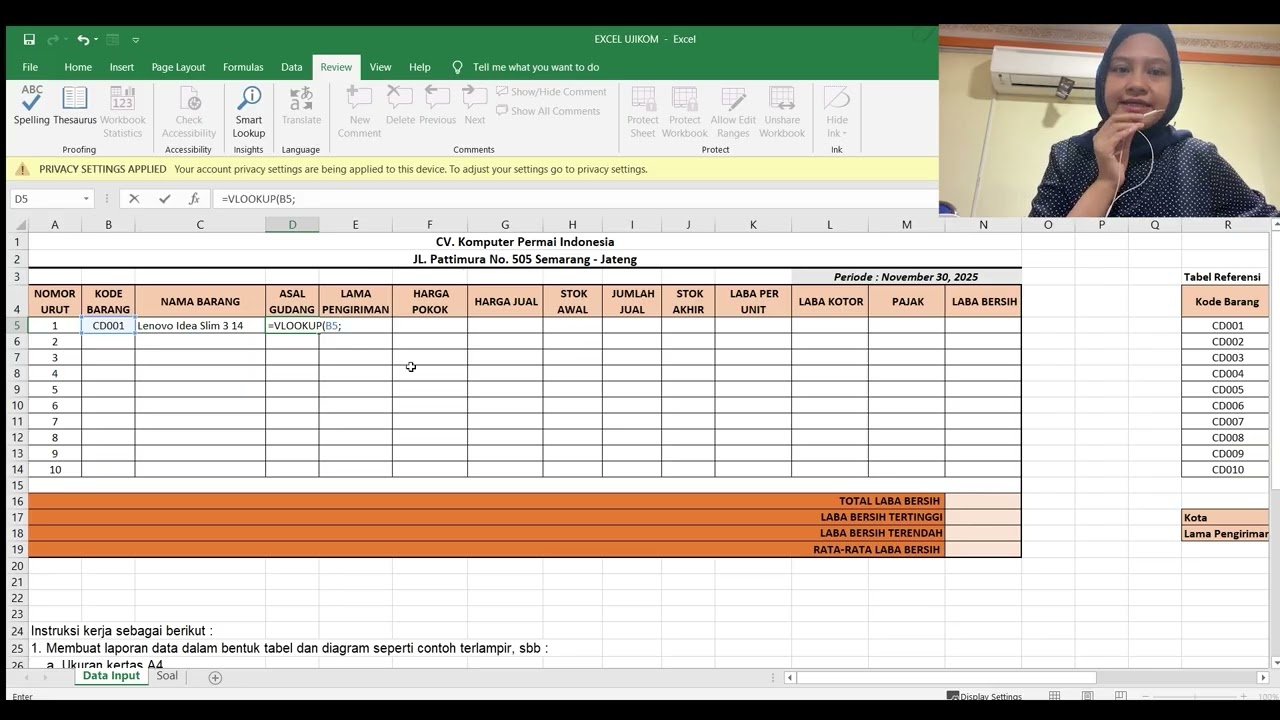Open Smart Lookup insights
The width and height of the screenshot is (1280, 720).
tap(249, 112)
